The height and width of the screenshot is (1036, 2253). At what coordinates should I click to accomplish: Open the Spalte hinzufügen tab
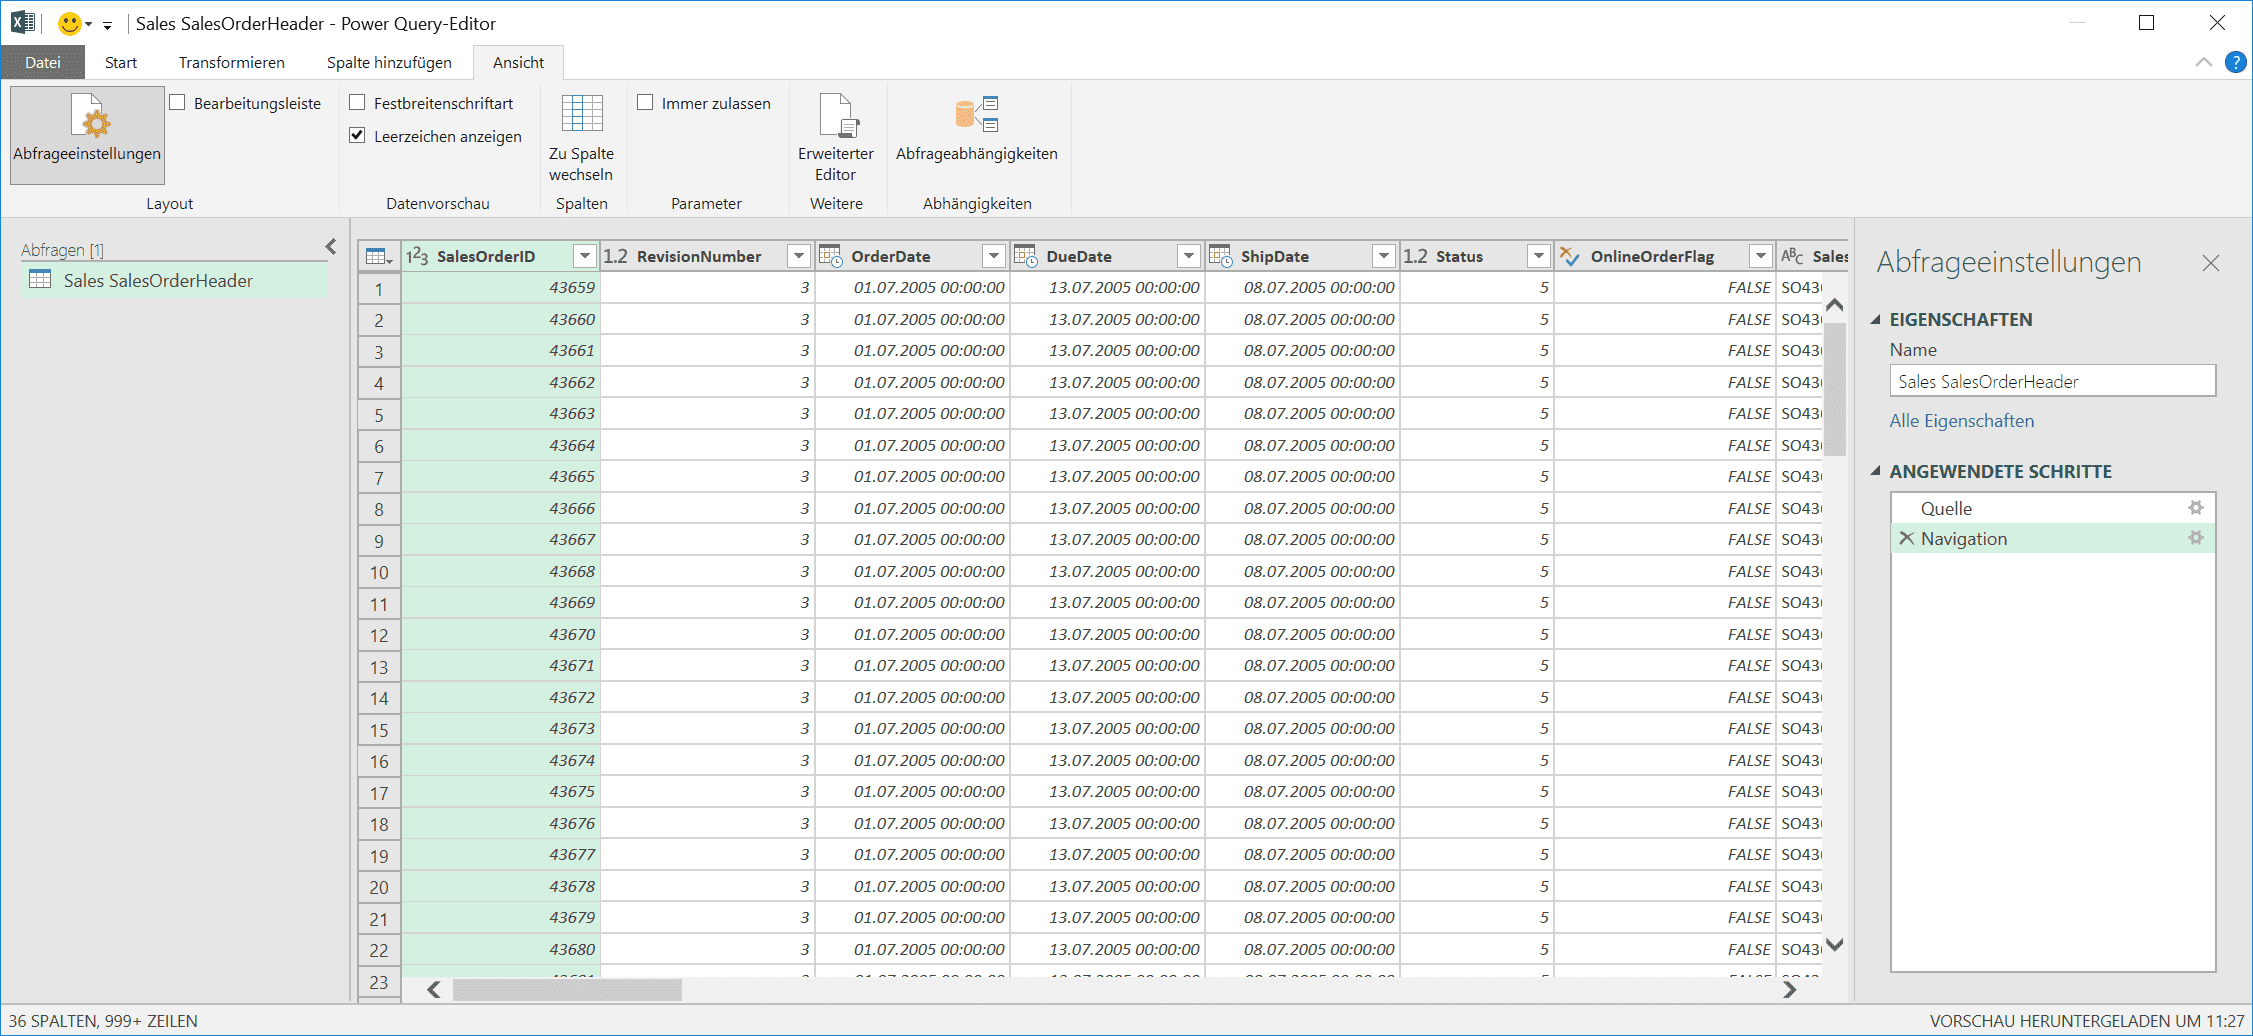coord(389,62)
